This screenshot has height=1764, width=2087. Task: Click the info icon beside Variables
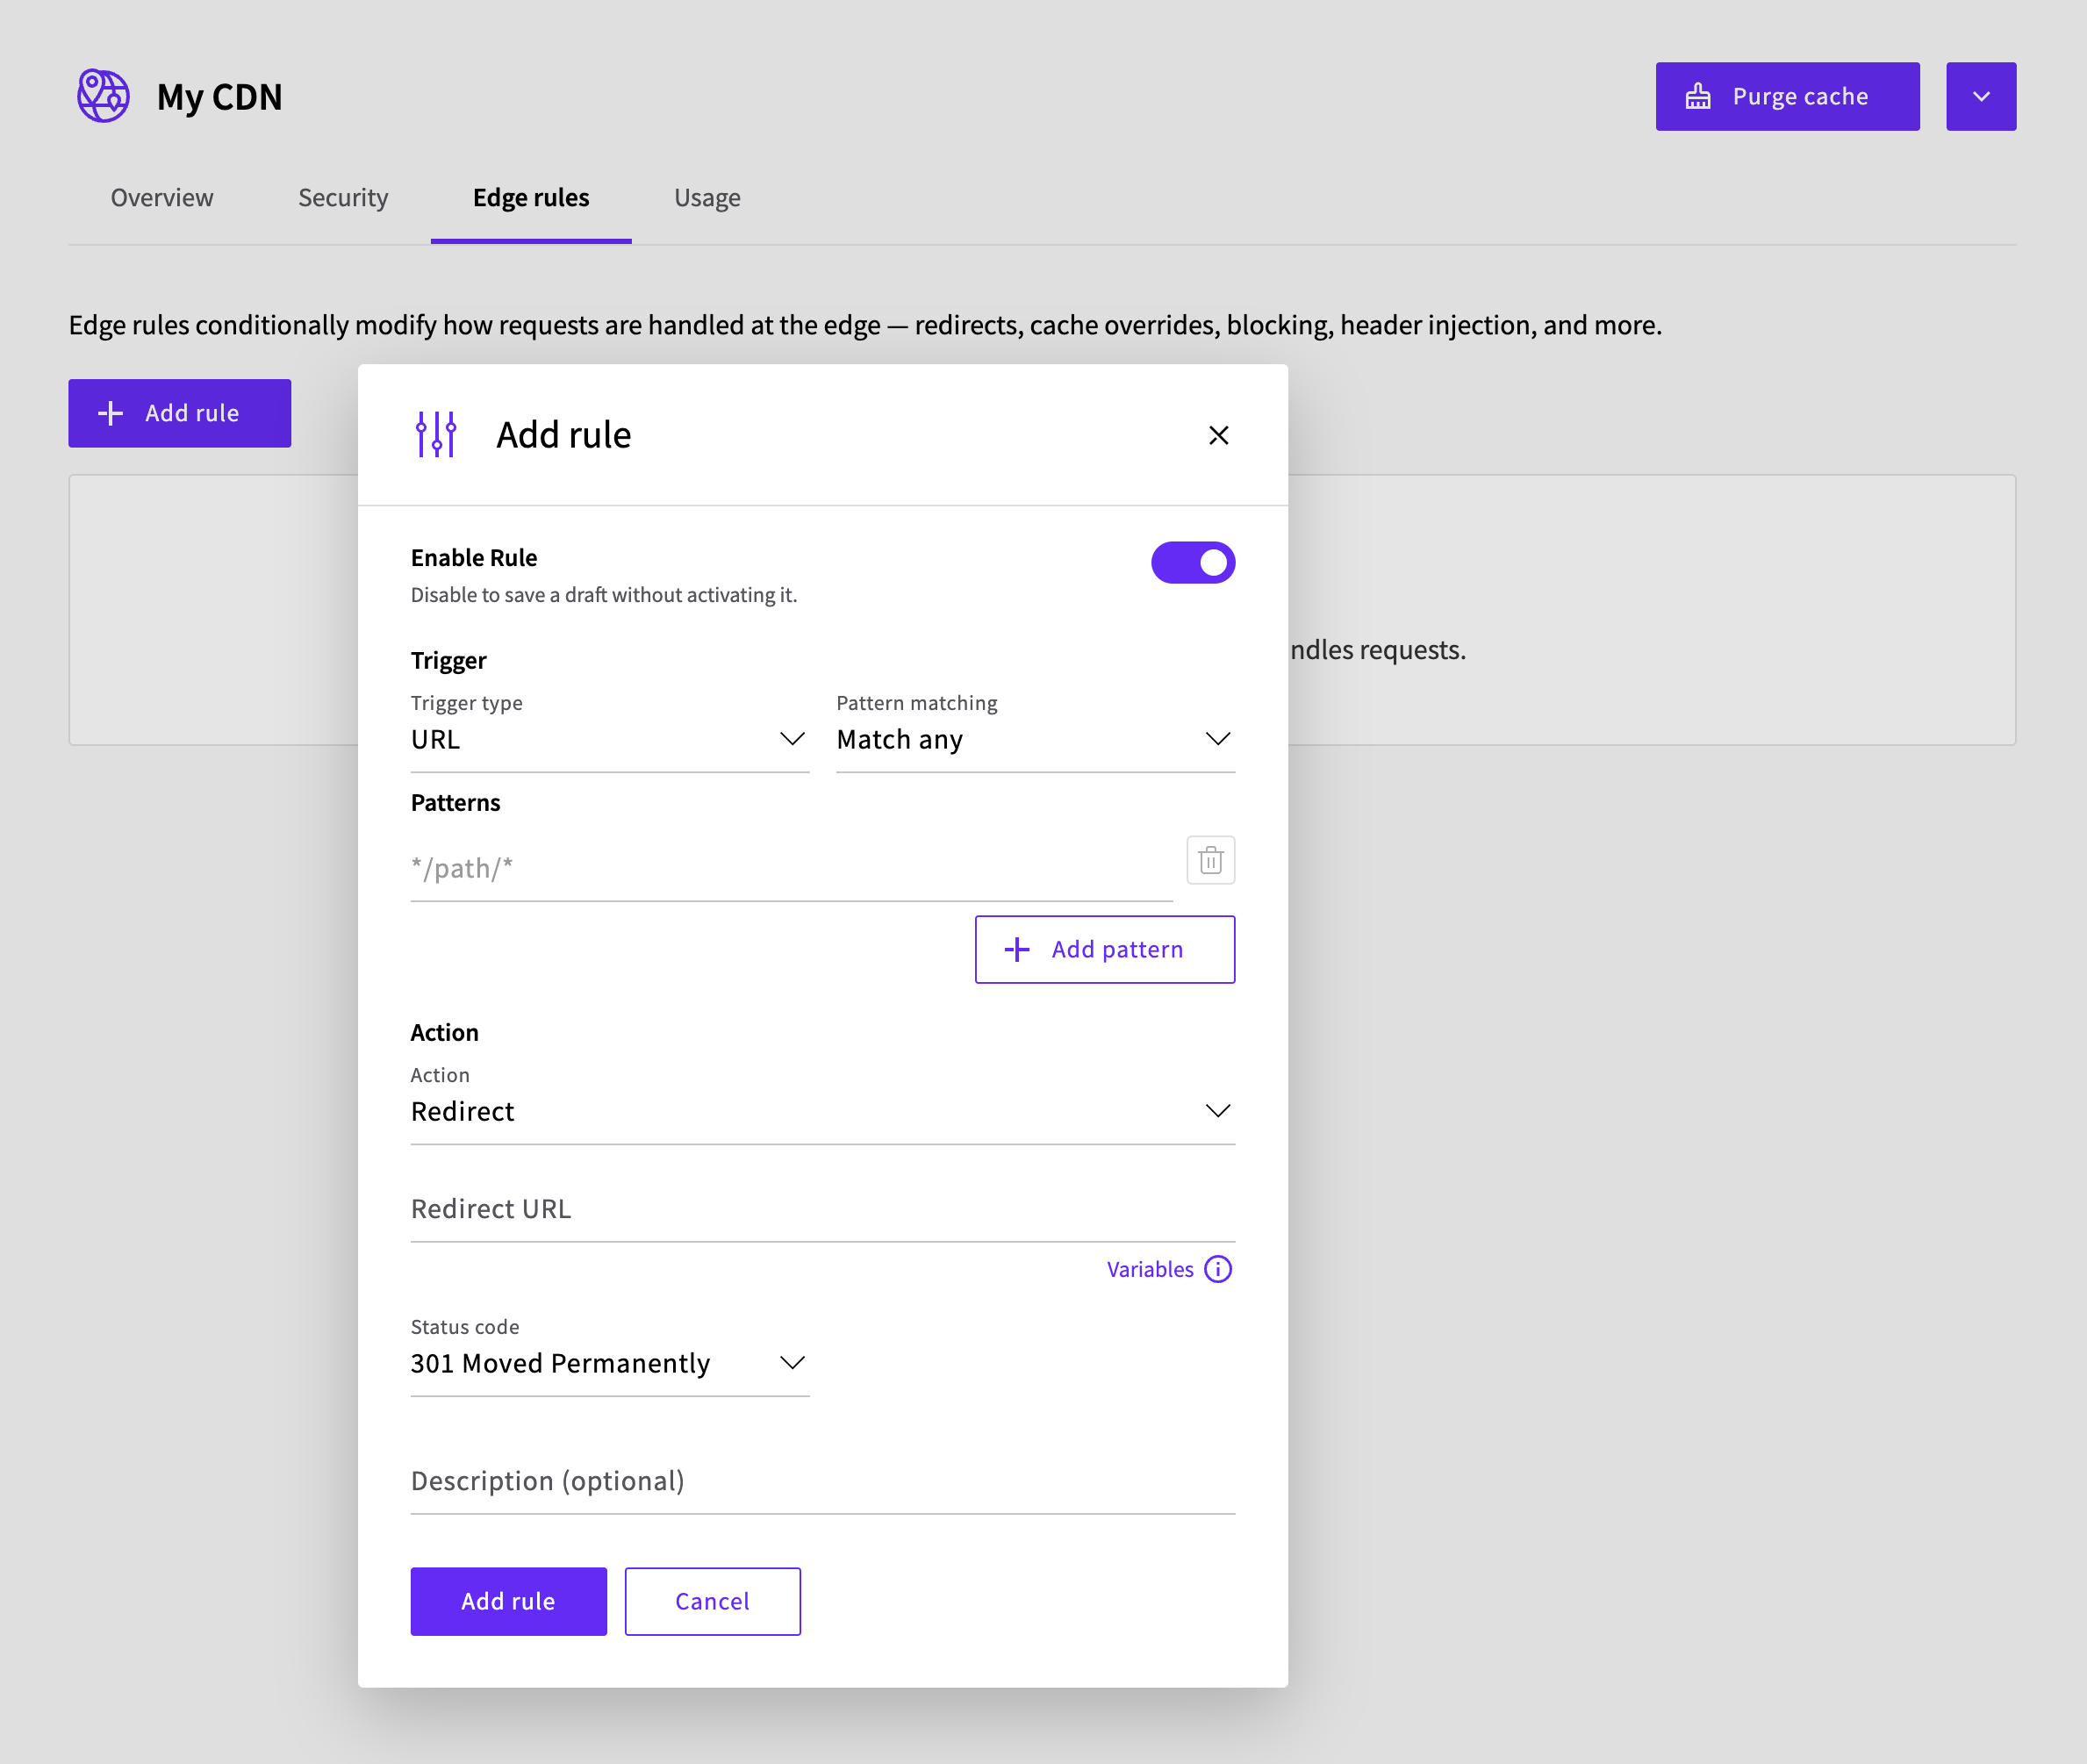(x=1217, y=1268)
